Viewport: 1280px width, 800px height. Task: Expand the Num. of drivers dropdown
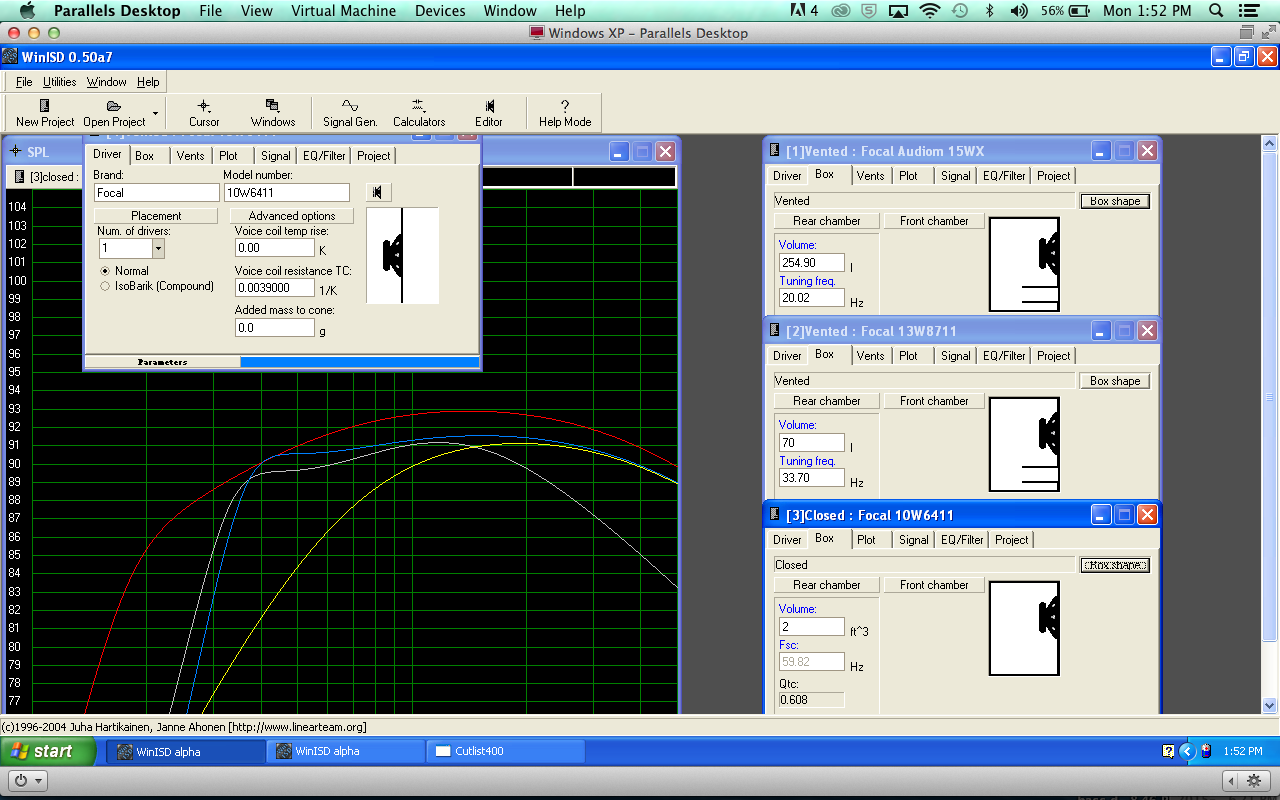coord(158,248)
